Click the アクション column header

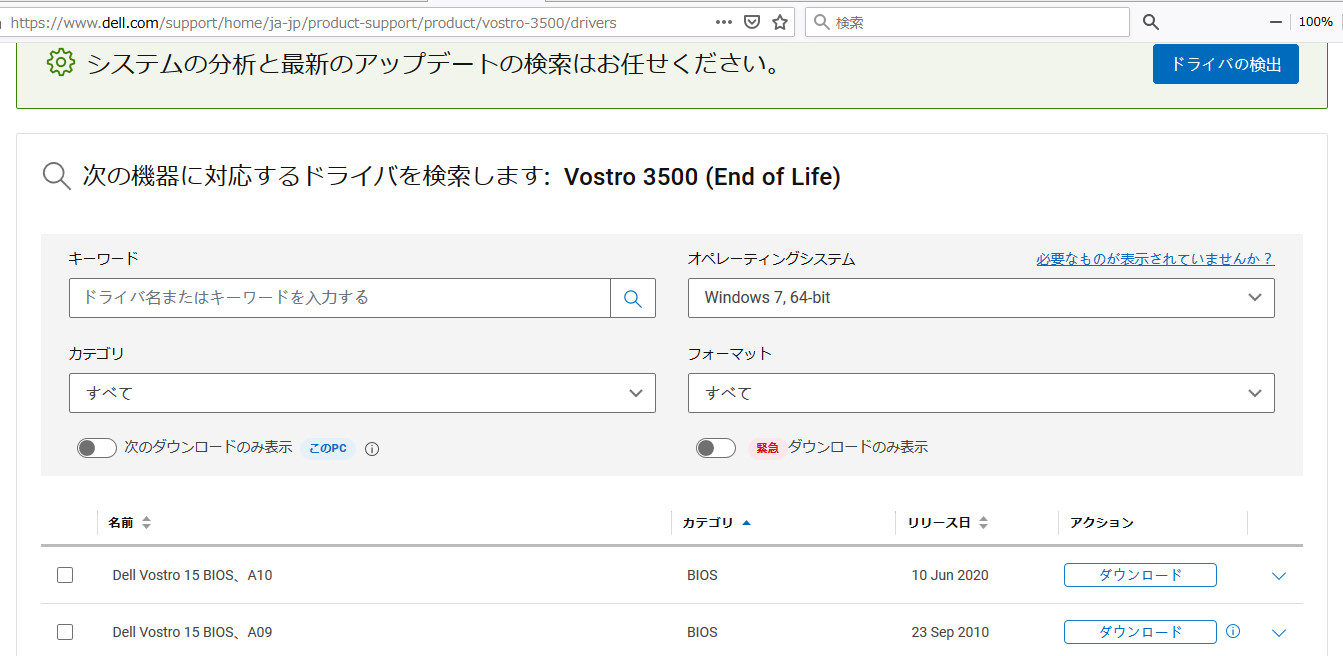click(1102, 523)
